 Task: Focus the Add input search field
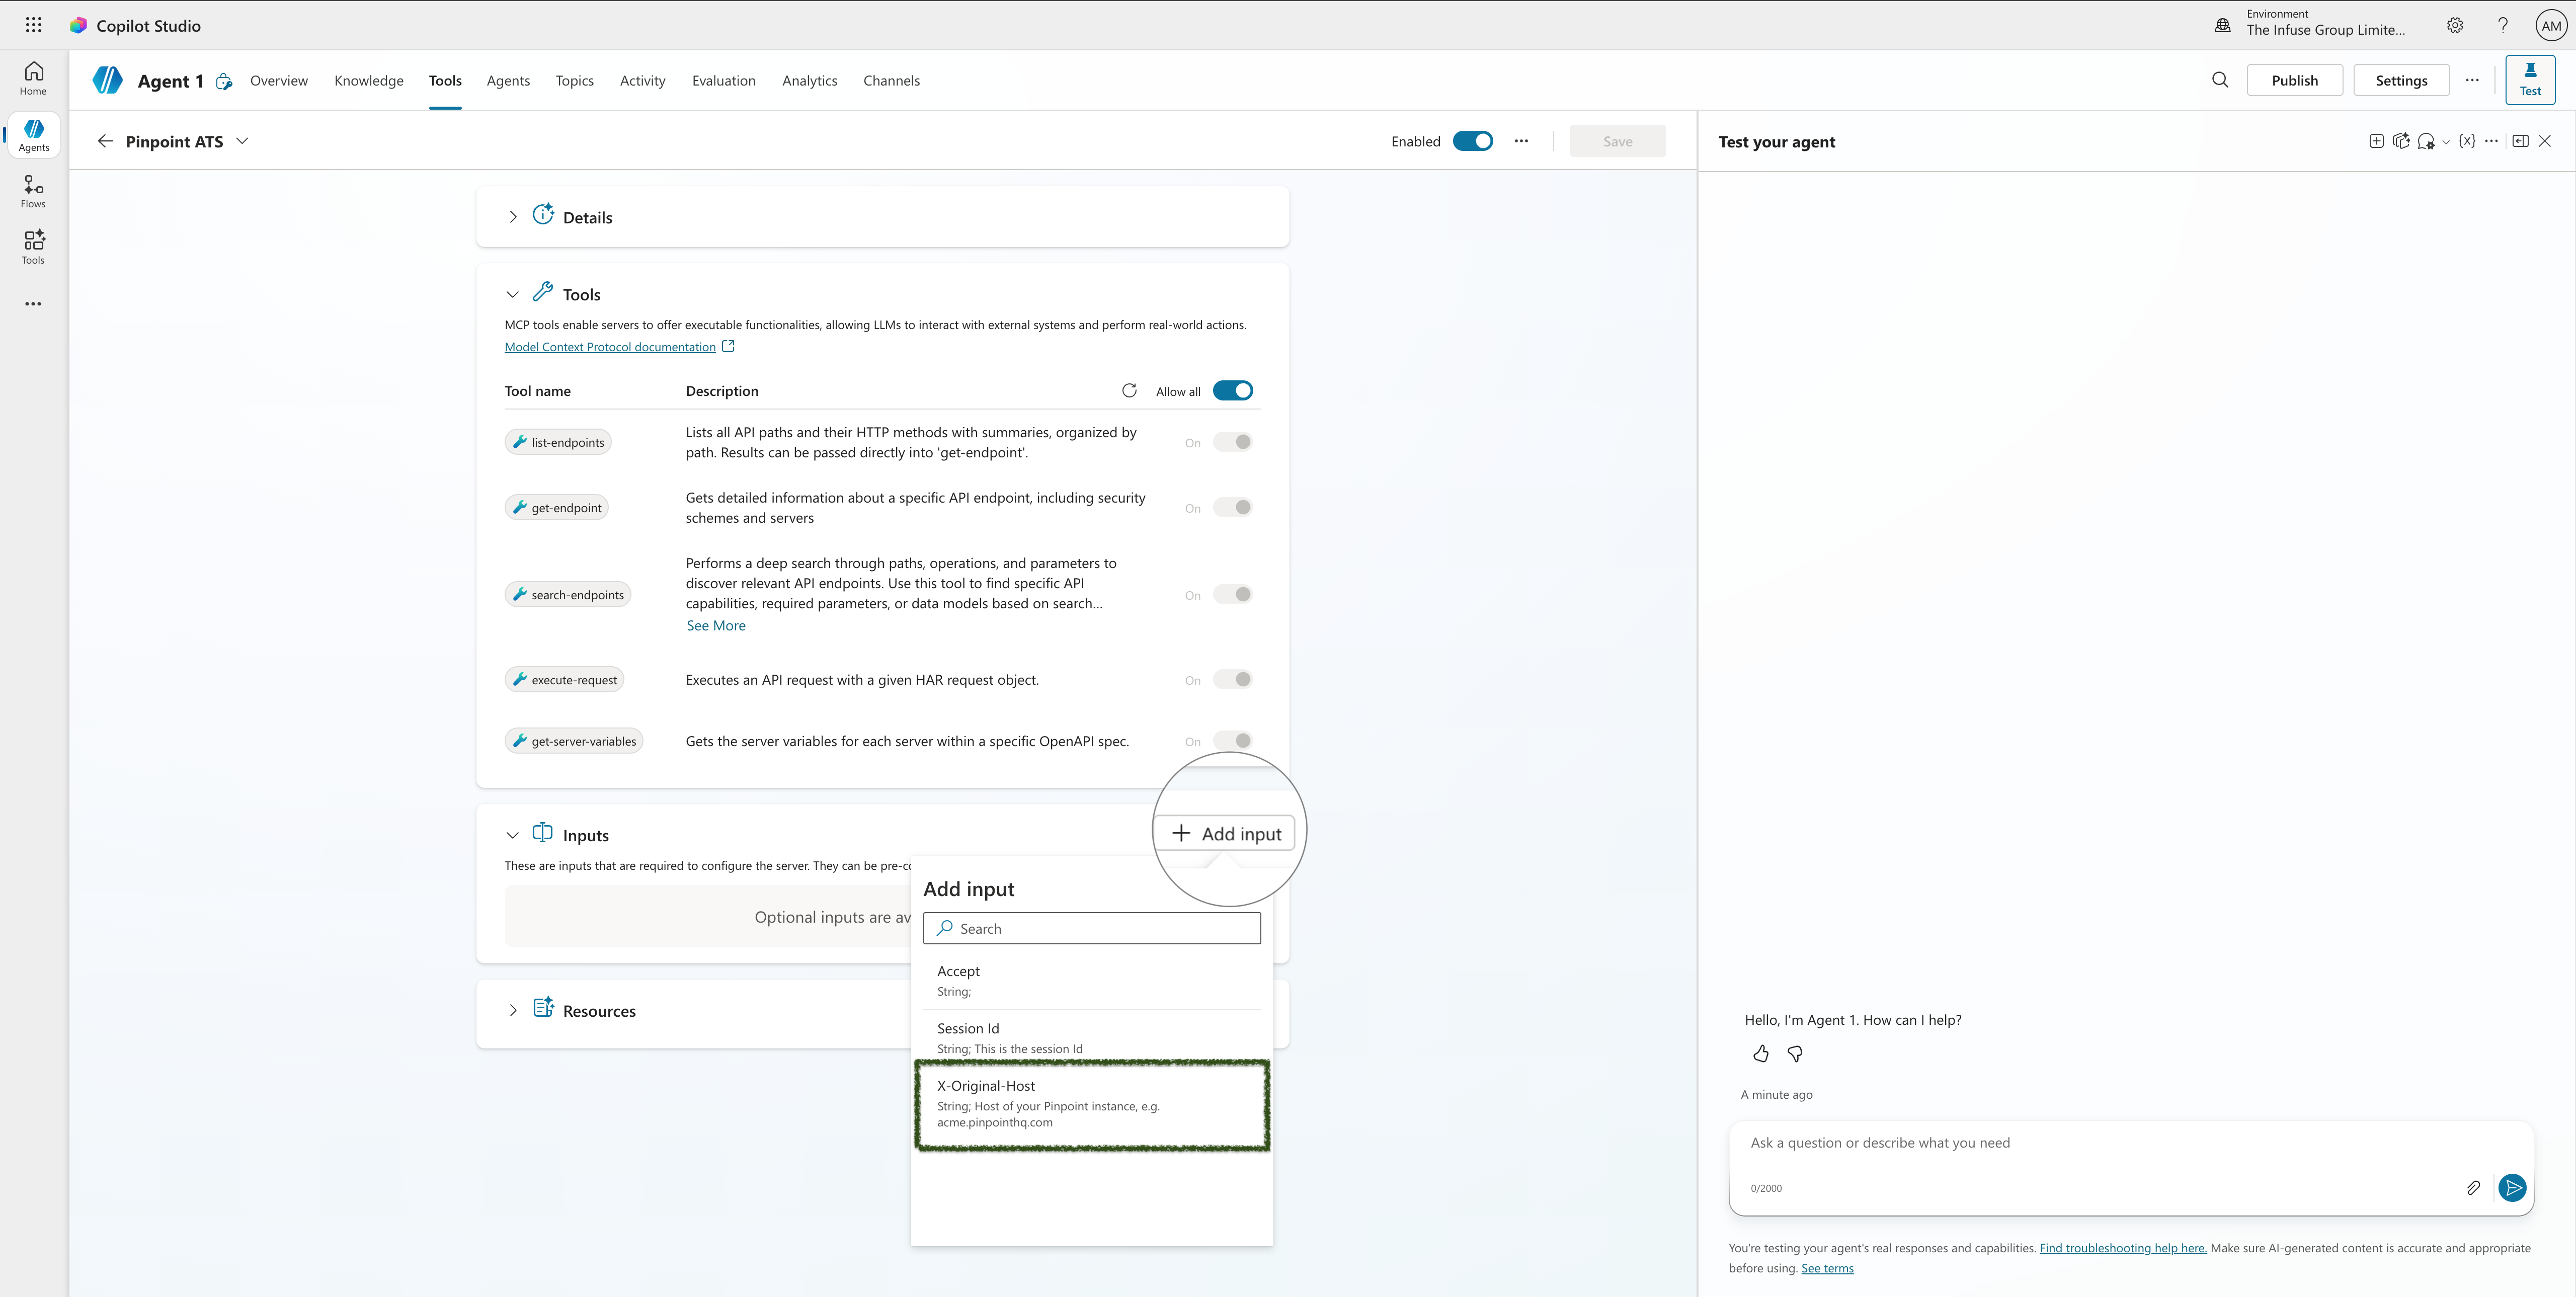1092,928
